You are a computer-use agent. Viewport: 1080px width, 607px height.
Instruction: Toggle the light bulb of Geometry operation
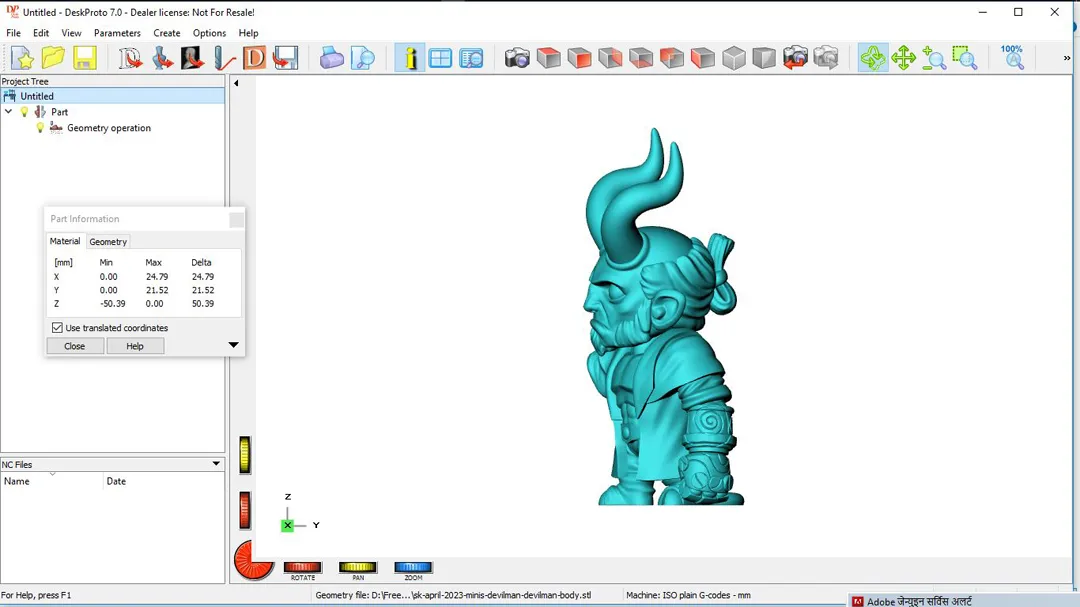pyautogui.click(x=40, y=127)
